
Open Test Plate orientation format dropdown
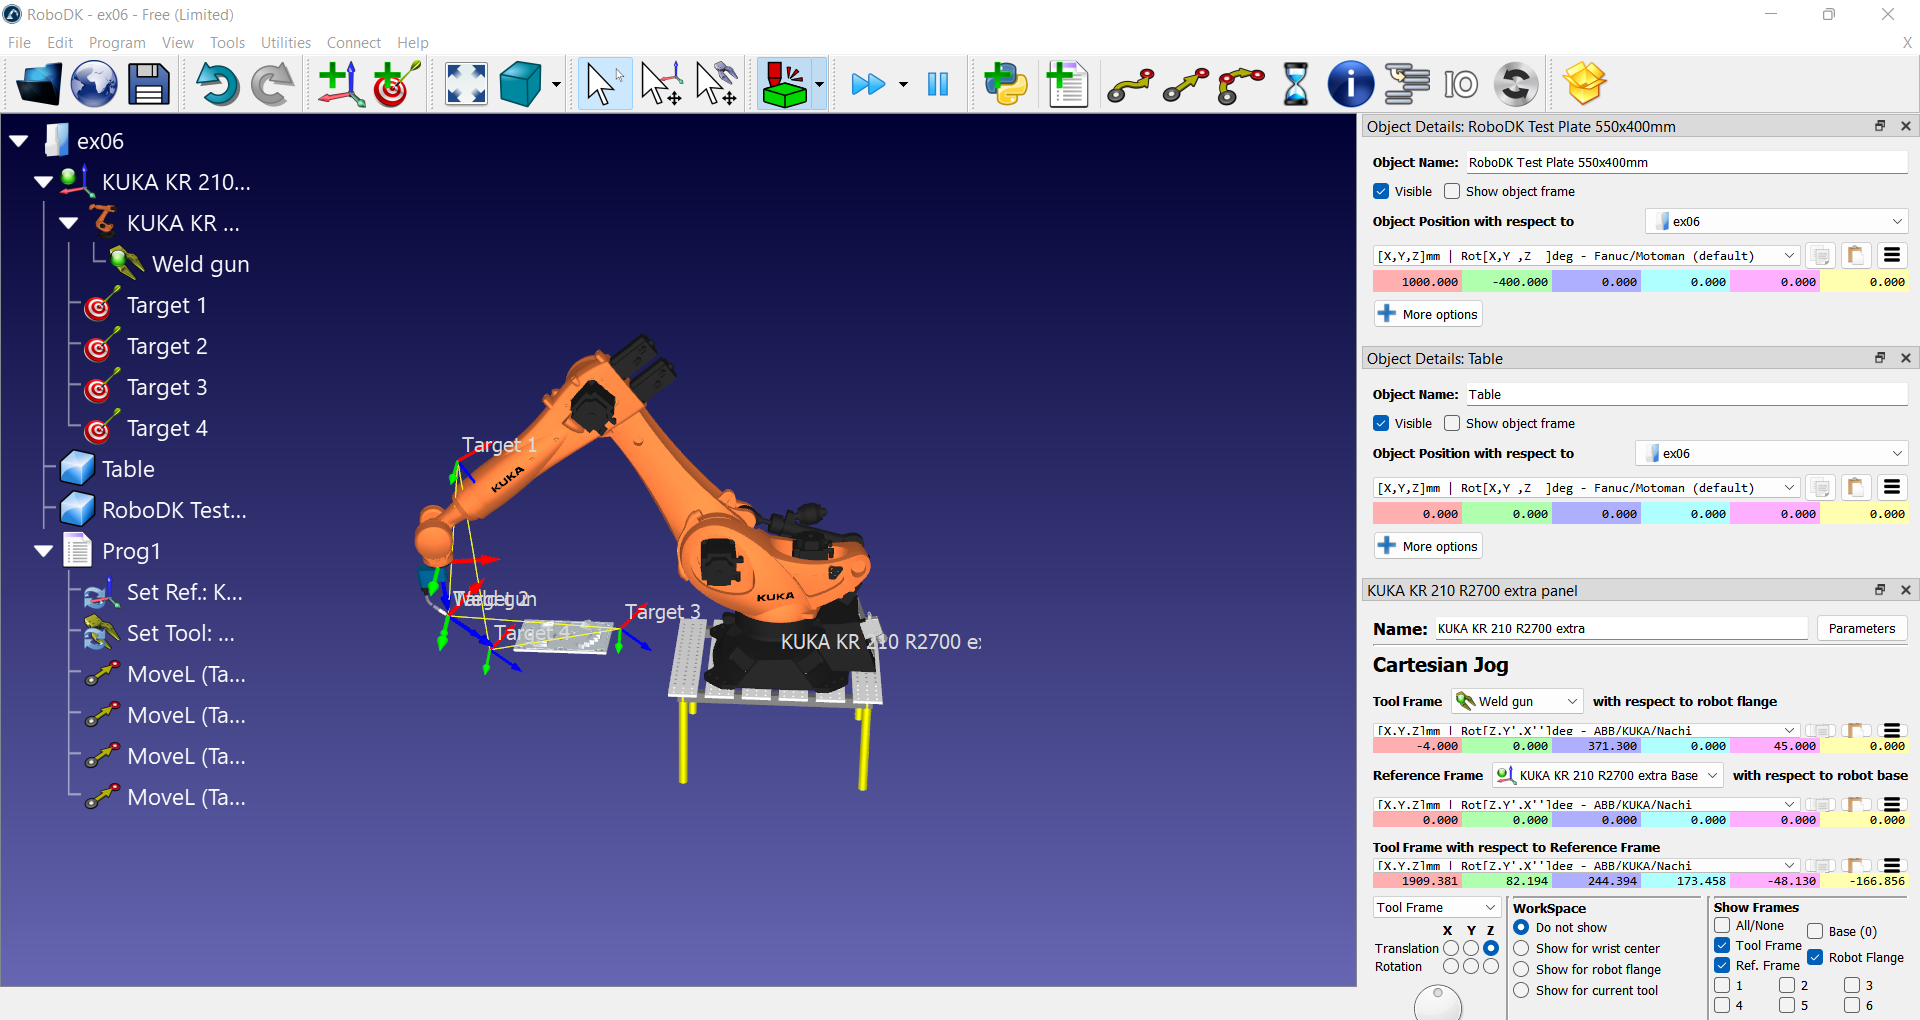1586,256
